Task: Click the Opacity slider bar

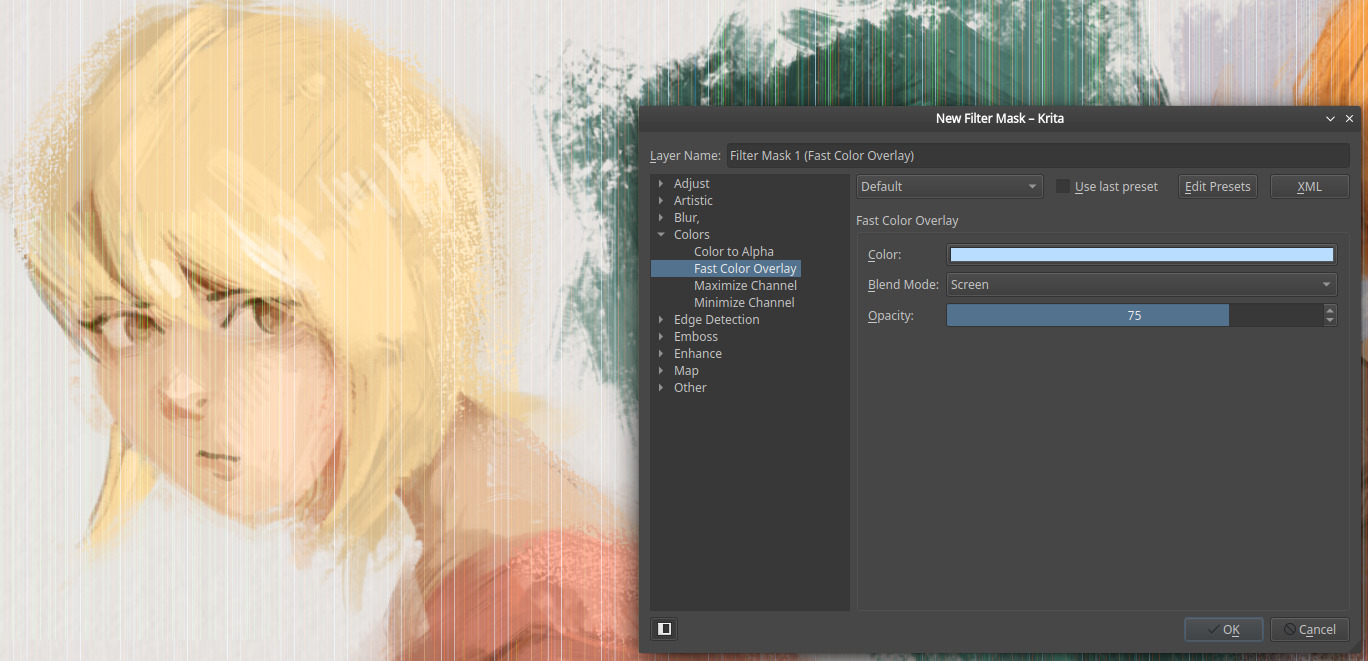Action: pyautogui.click(x=1134, y=315)
